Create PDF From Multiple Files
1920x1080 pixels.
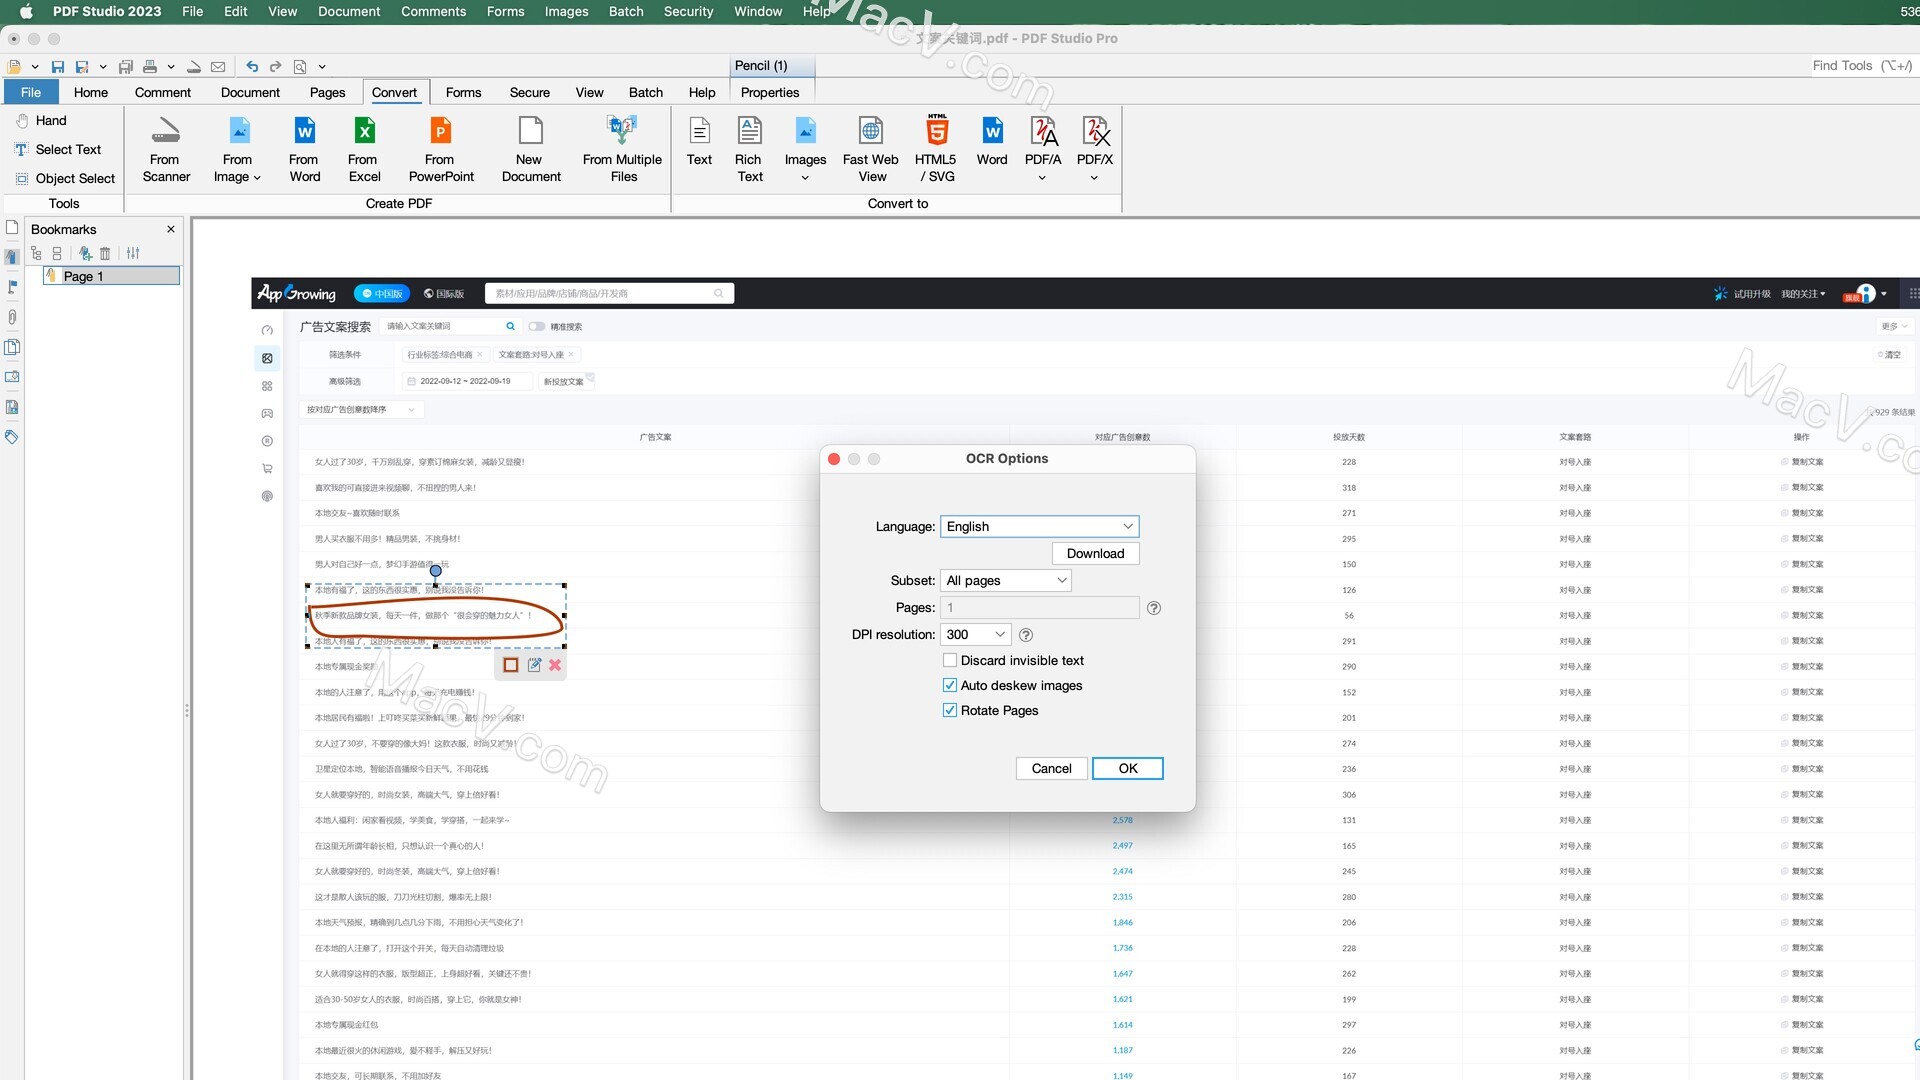622,150
